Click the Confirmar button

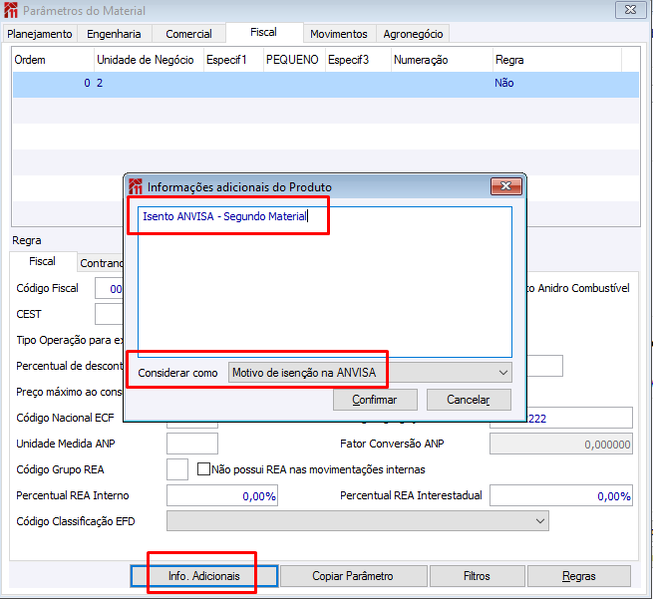coord(375,400)
